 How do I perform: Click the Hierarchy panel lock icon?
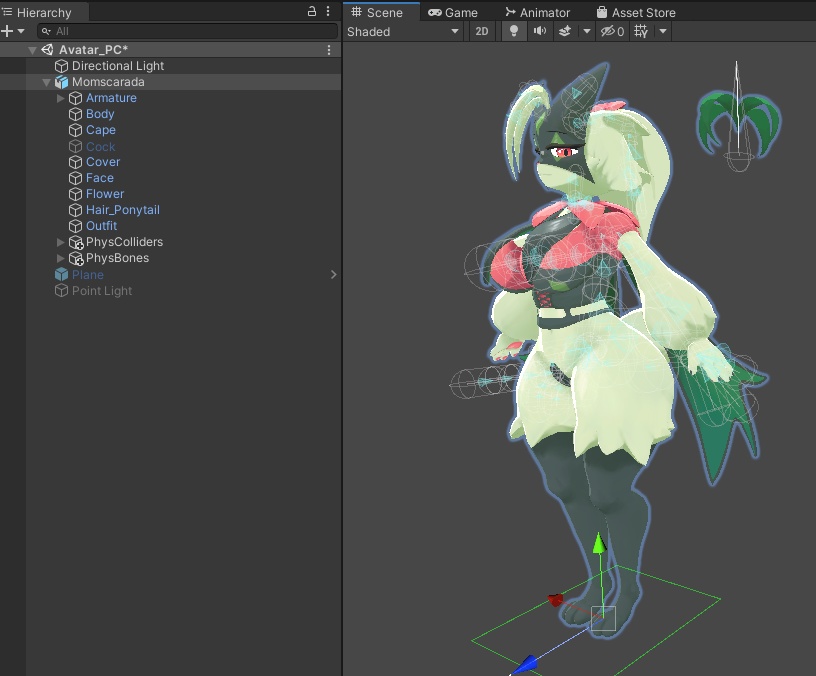point(312,11)
